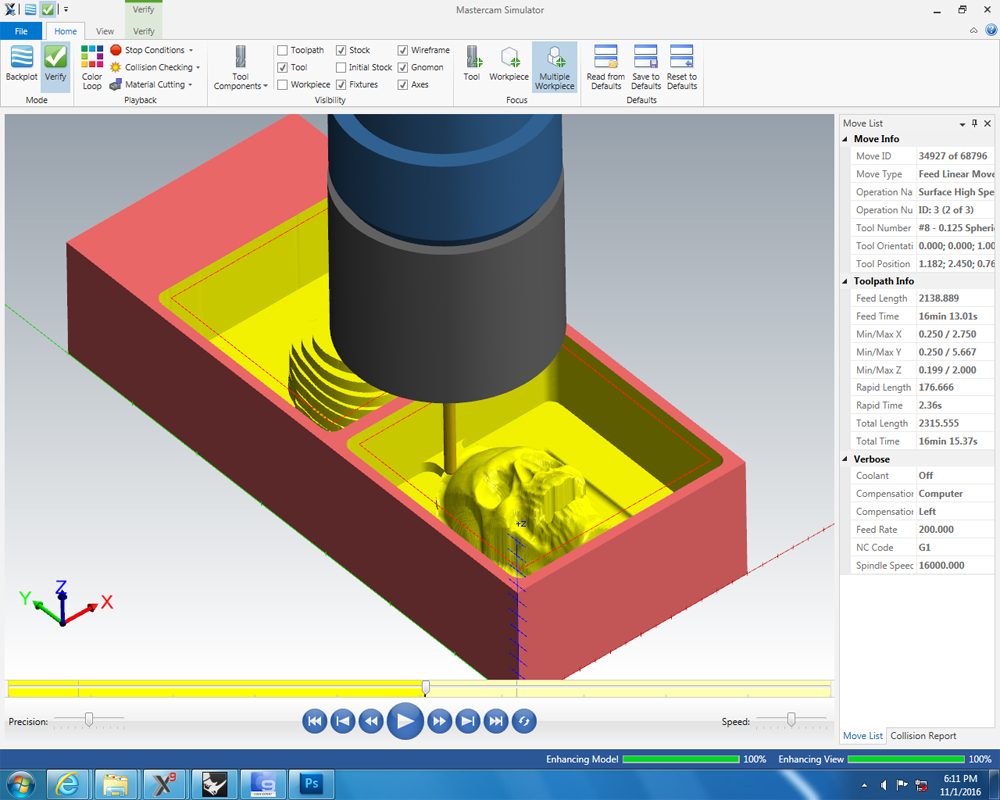Select Multiple Workpiece focus
The width and height of the screenshot is (1000, 800).
coord(555,68)
